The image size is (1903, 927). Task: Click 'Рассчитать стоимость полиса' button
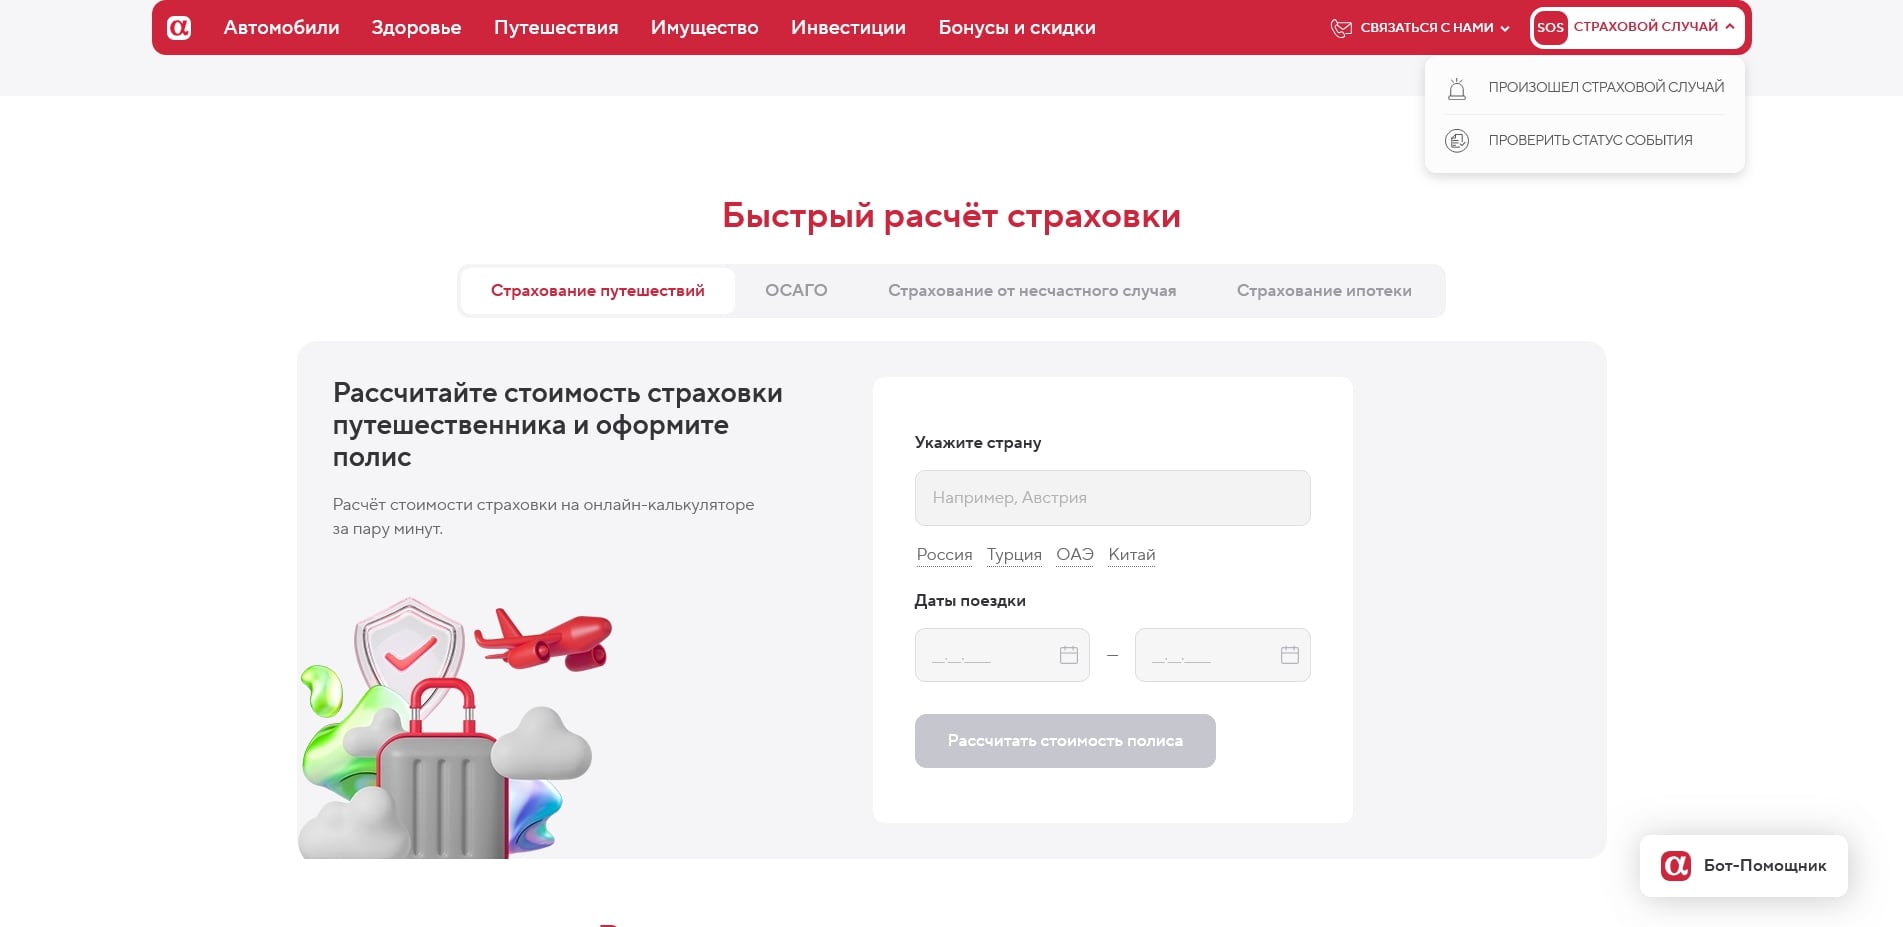(x=1064, y=741)
